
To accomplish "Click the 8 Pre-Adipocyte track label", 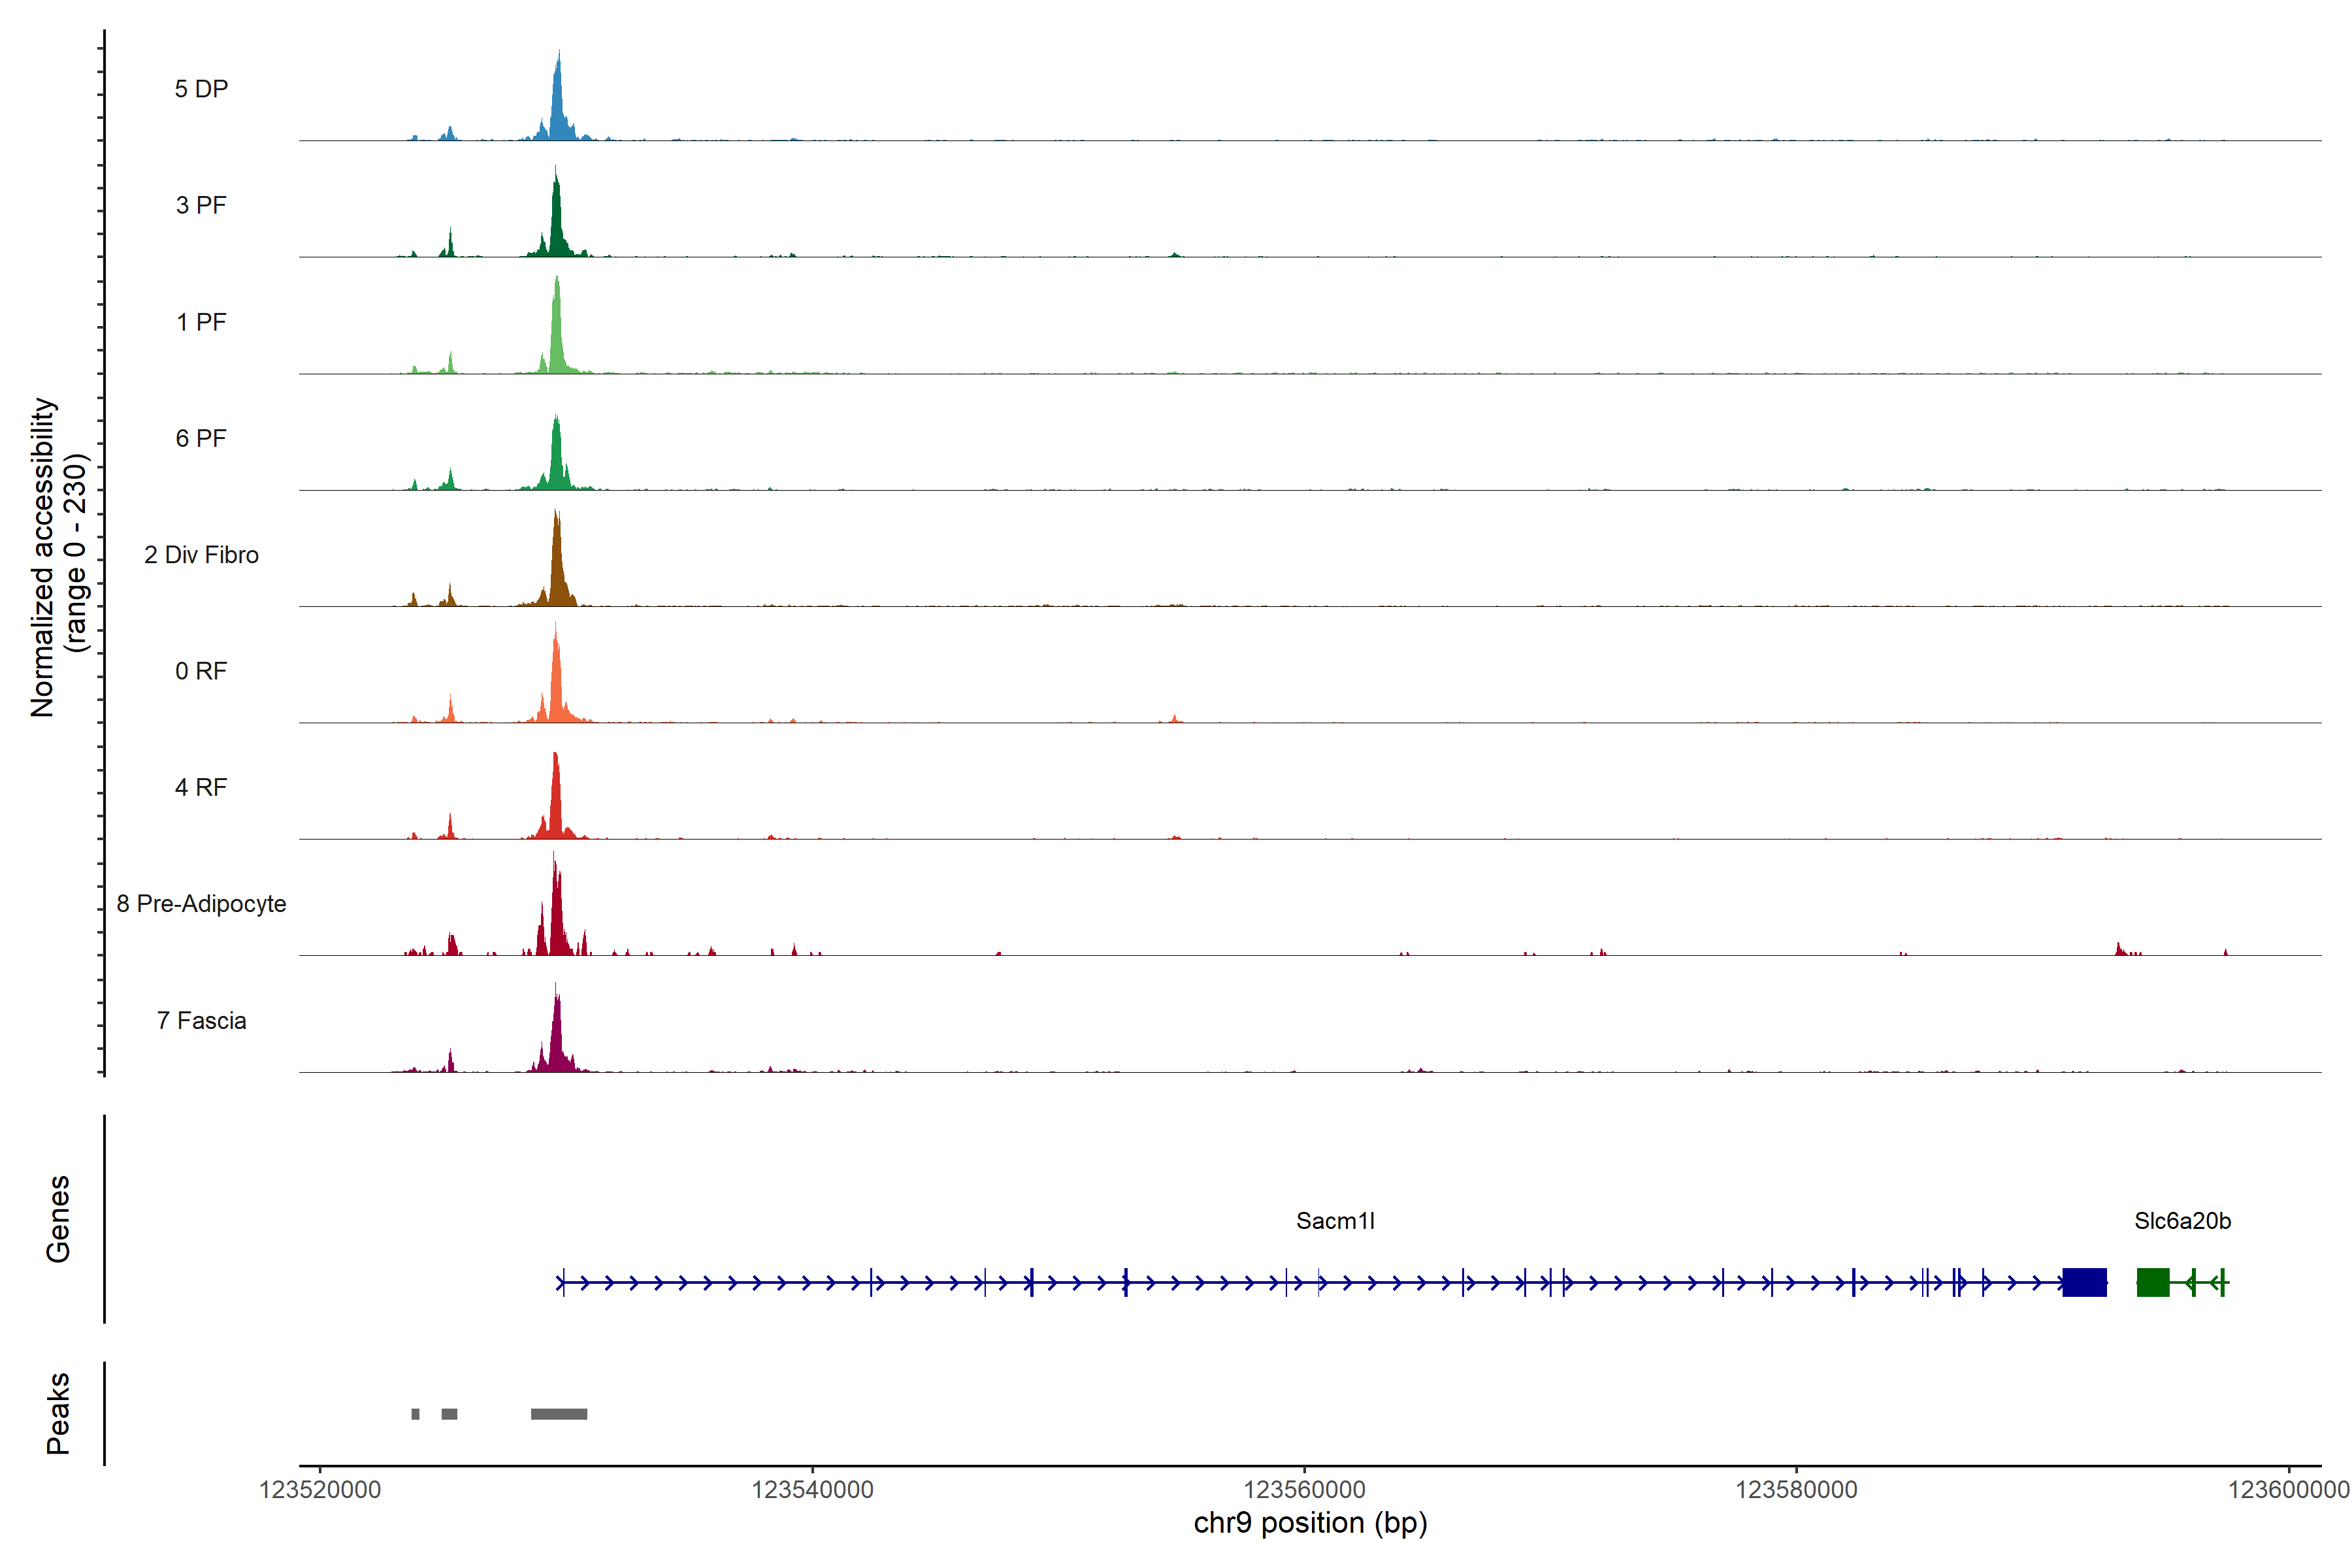I will (201, 904).
